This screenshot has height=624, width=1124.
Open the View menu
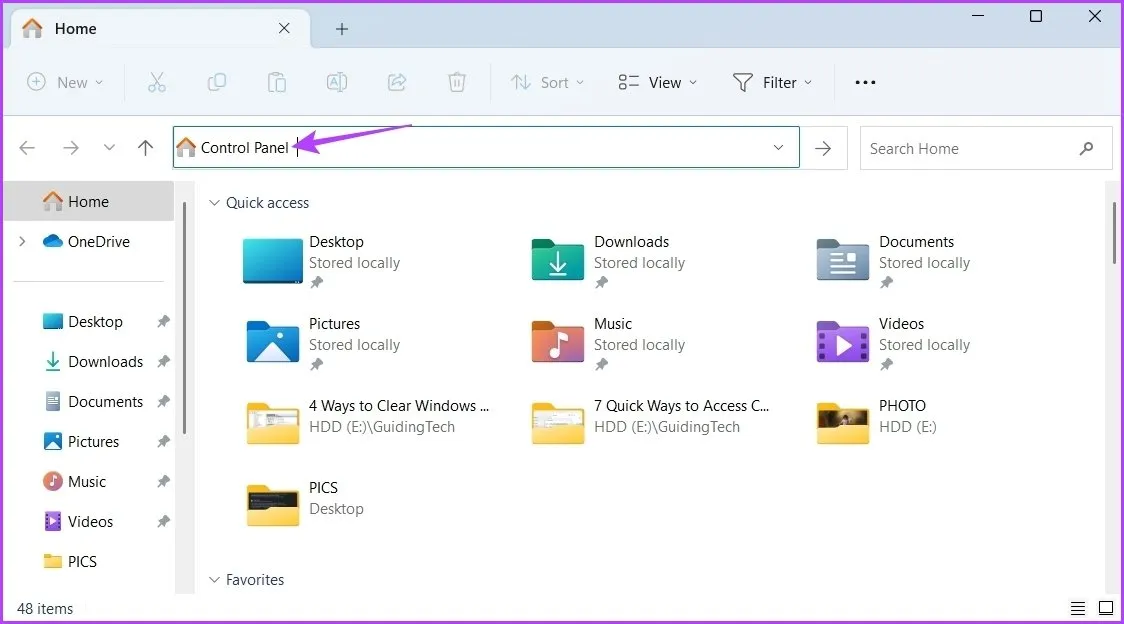click(657, 83)
